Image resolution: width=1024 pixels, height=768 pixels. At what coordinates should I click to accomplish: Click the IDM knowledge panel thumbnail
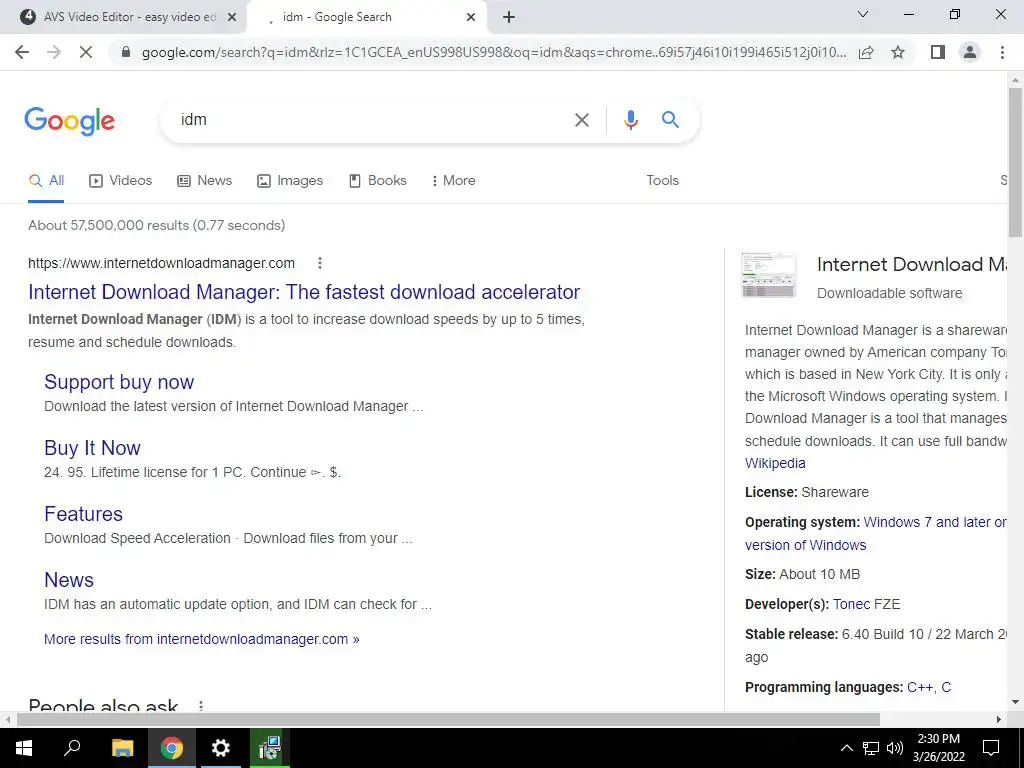pyautogui.click(x=769, y=275)
